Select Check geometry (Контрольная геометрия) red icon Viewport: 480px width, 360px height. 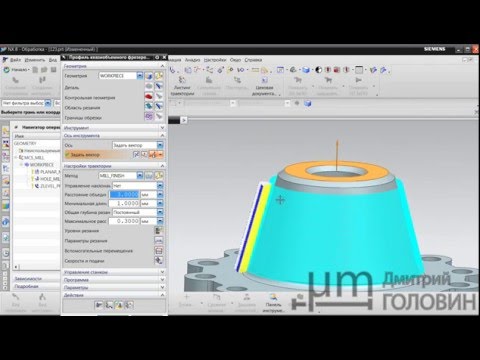click(x=149, y=97)
